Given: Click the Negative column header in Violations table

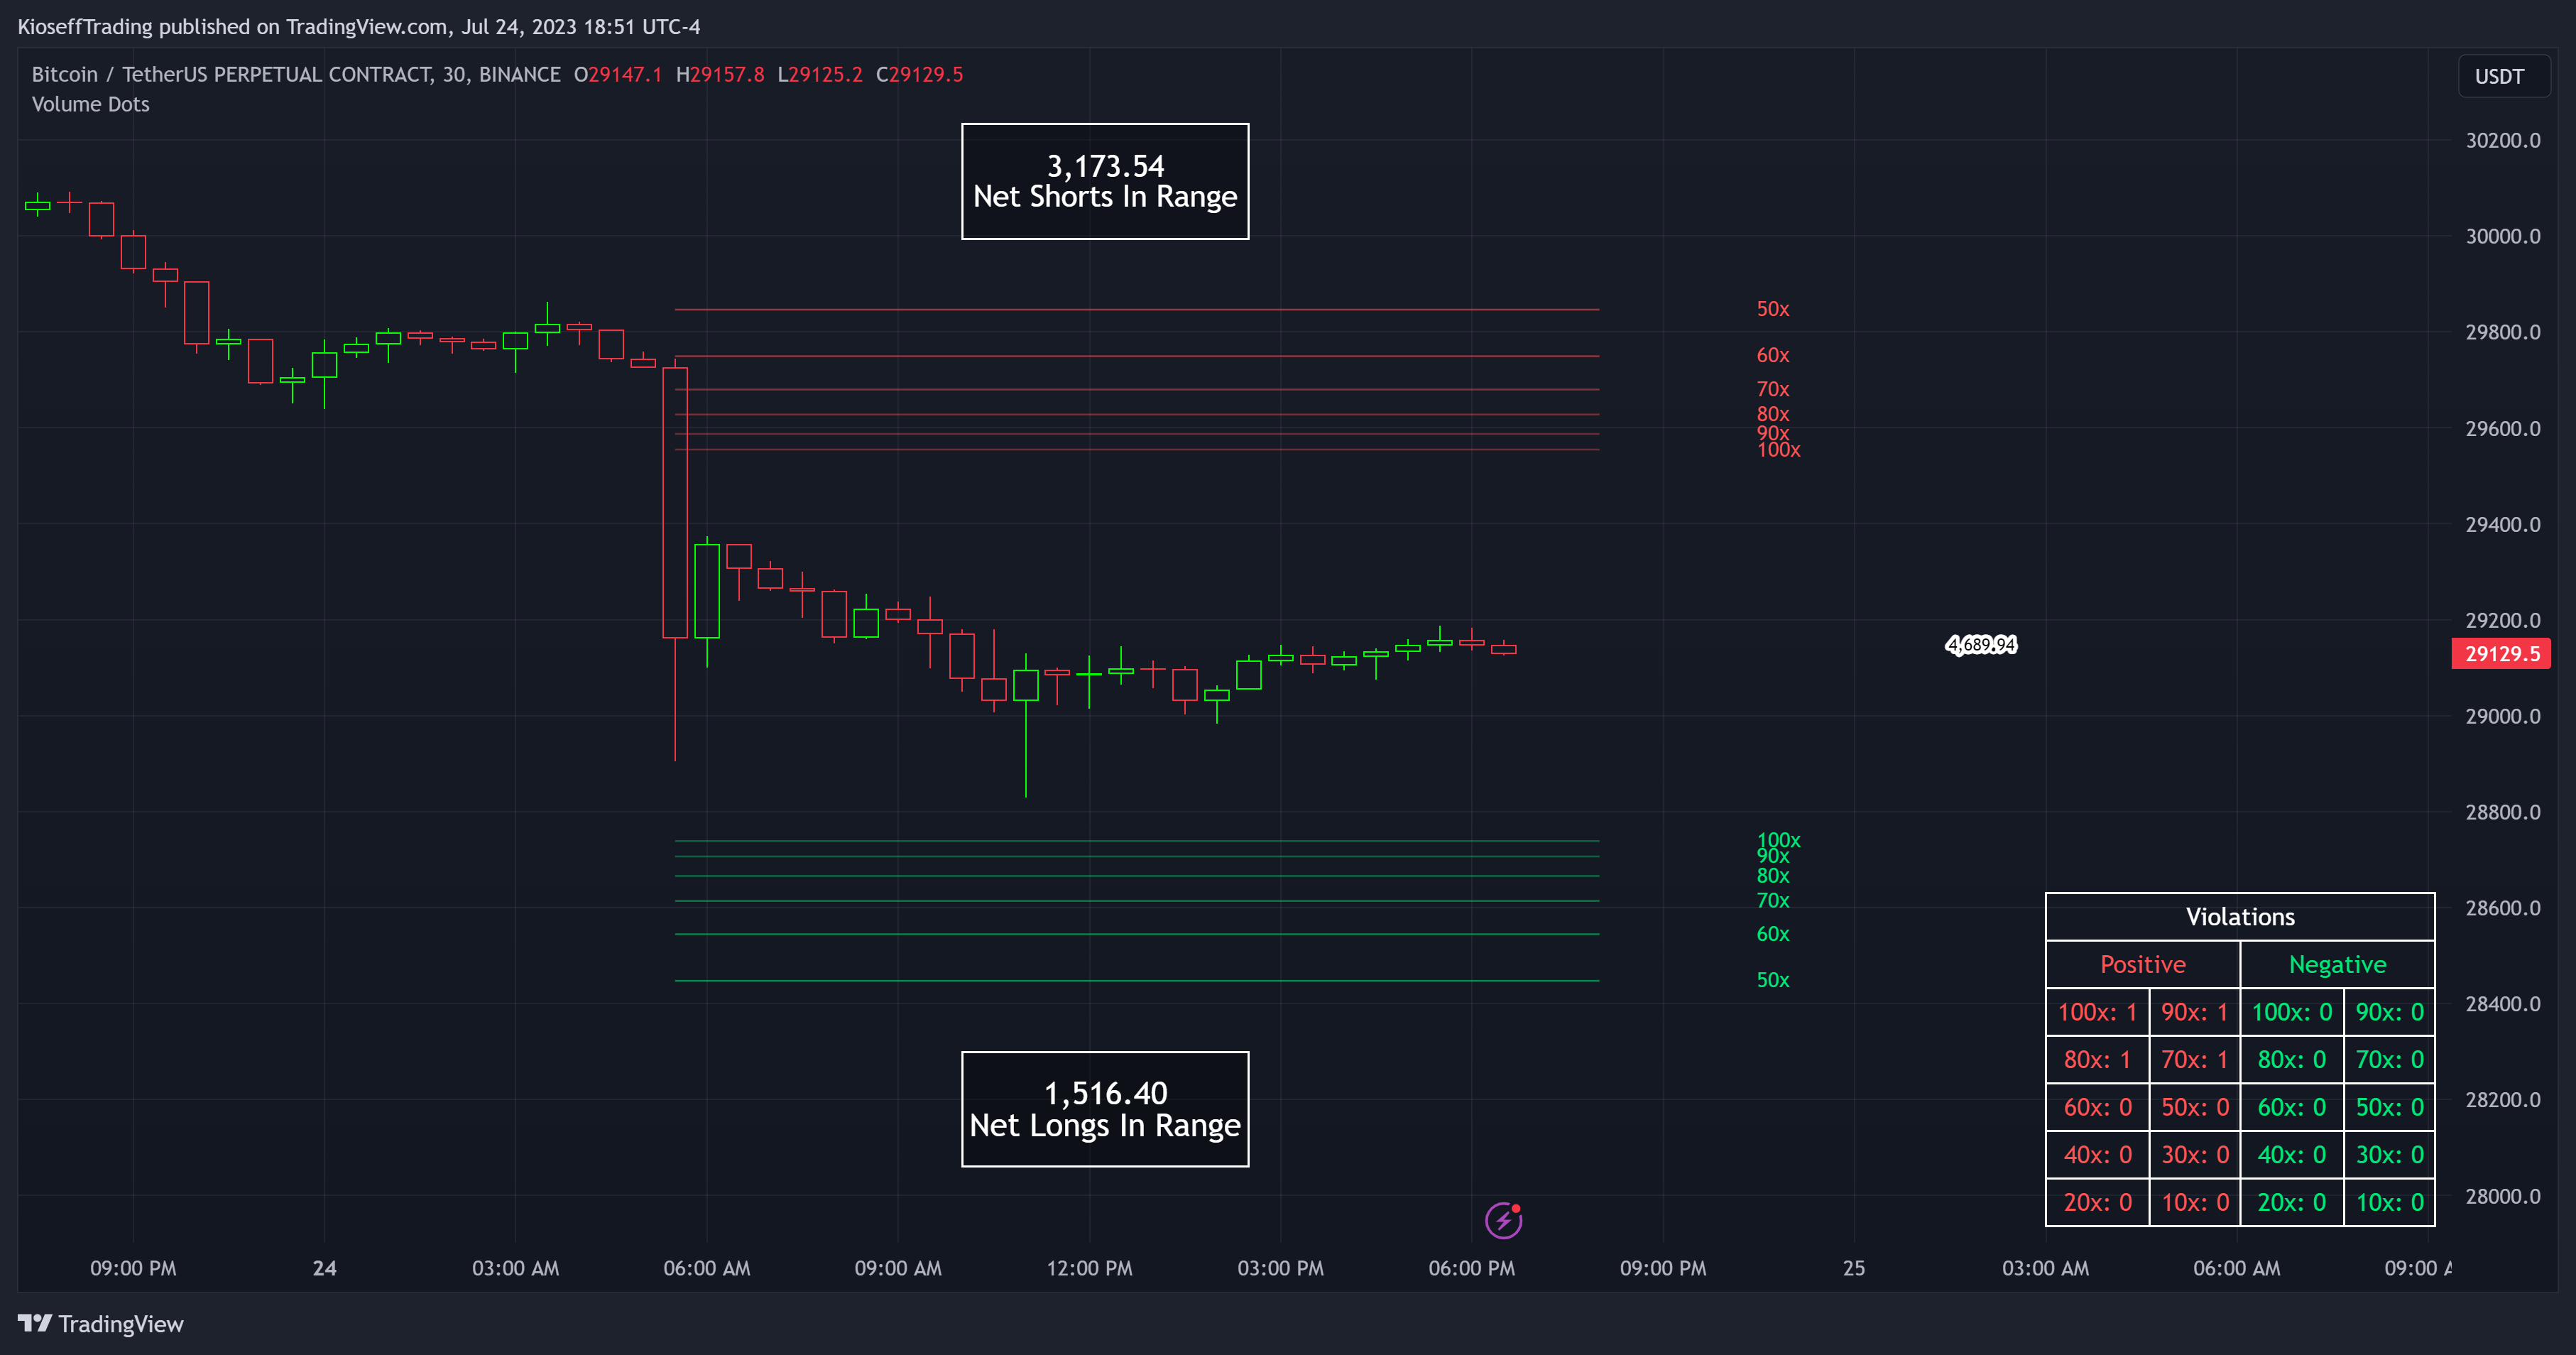Looking at the screenshot, I should coord(2337,965).
